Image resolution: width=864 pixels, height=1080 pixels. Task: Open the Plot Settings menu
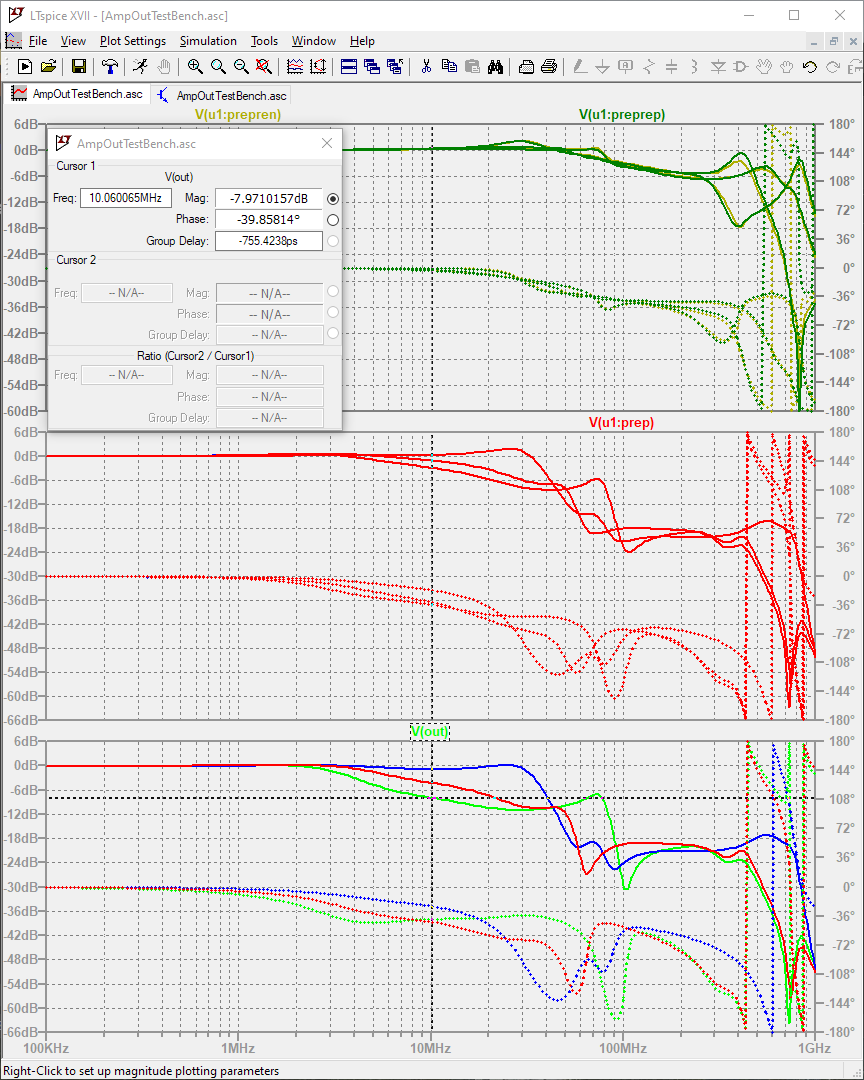coord(133,41)
